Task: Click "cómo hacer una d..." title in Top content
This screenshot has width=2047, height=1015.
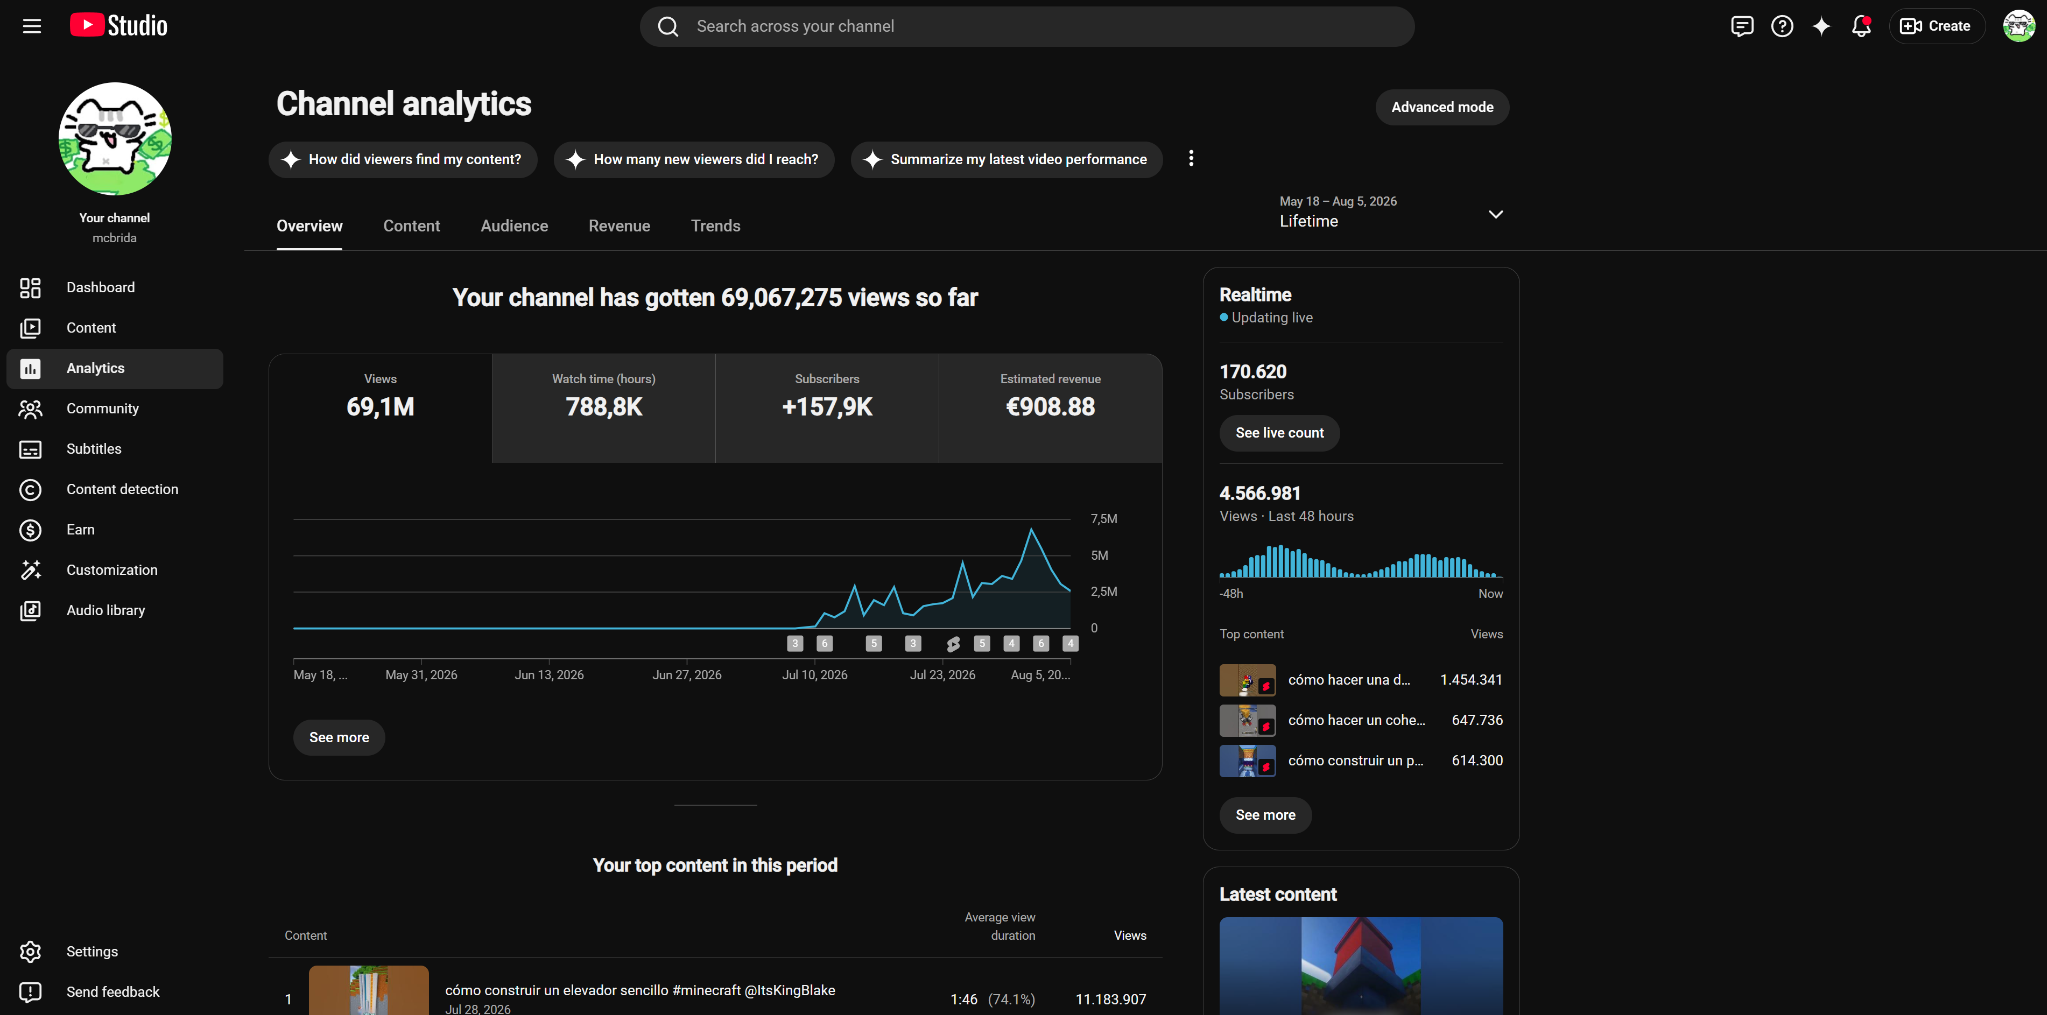Action: tap(1349, 680)
